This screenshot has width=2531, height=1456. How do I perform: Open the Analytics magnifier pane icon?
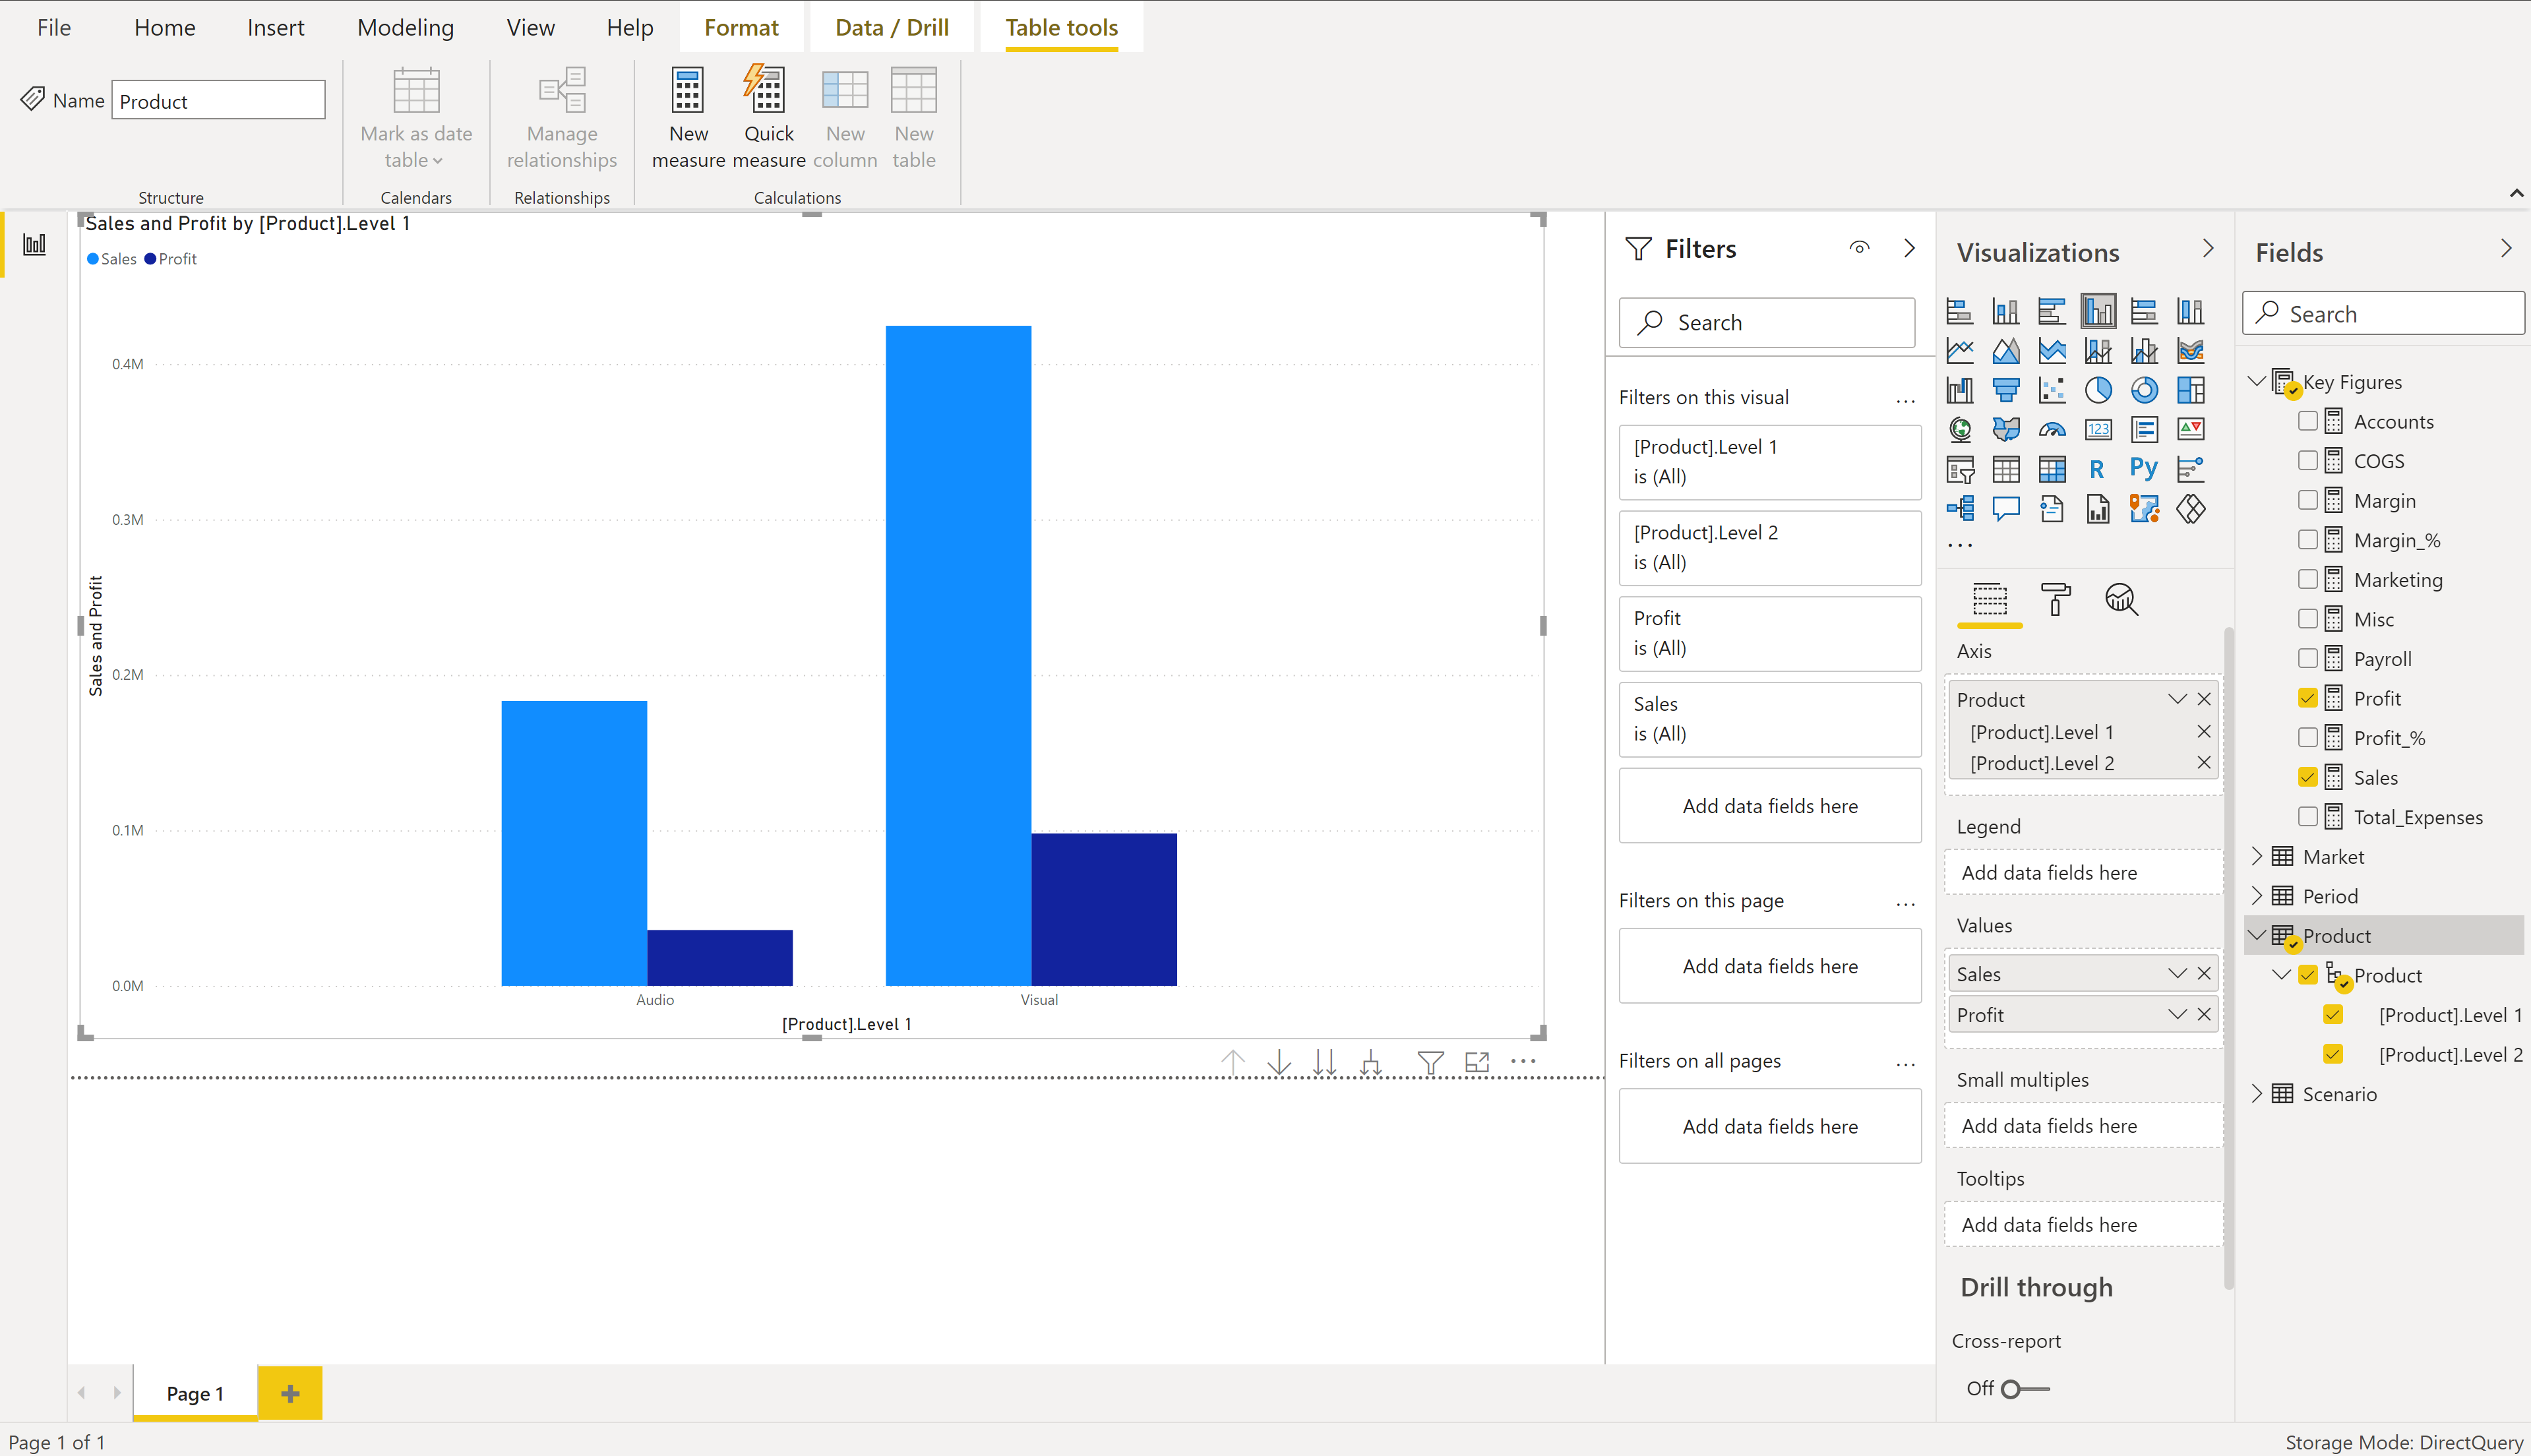[x=2121, y=599]
